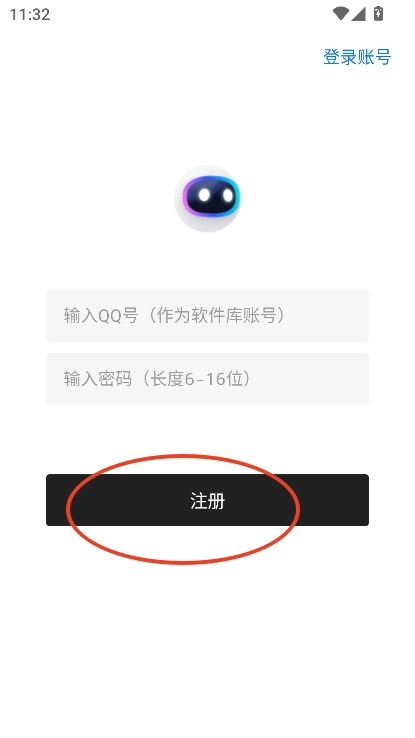Tap the battery charging icon
415x738 pixels.
coord(378,14)
